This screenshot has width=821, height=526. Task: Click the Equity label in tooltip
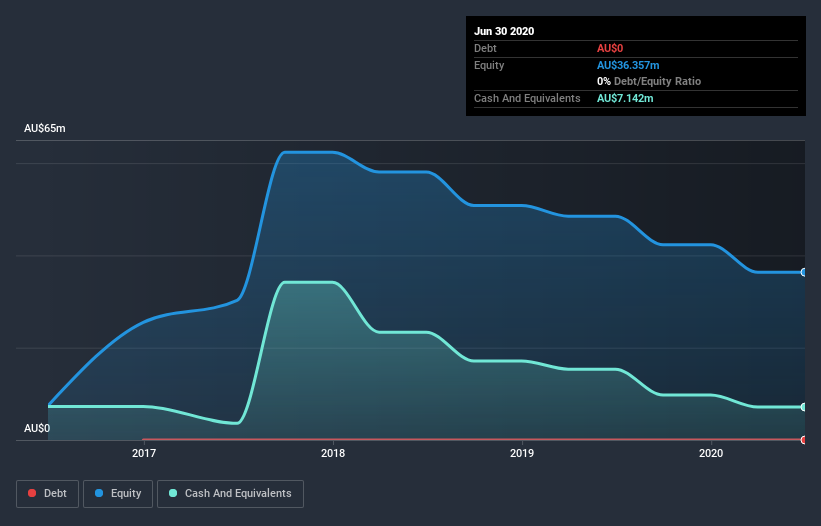pos(489,65)
